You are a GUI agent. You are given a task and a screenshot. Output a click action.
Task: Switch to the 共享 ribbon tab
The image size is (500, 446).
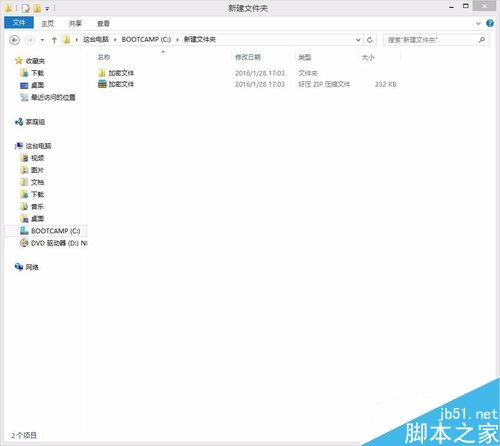pos(75,23)
